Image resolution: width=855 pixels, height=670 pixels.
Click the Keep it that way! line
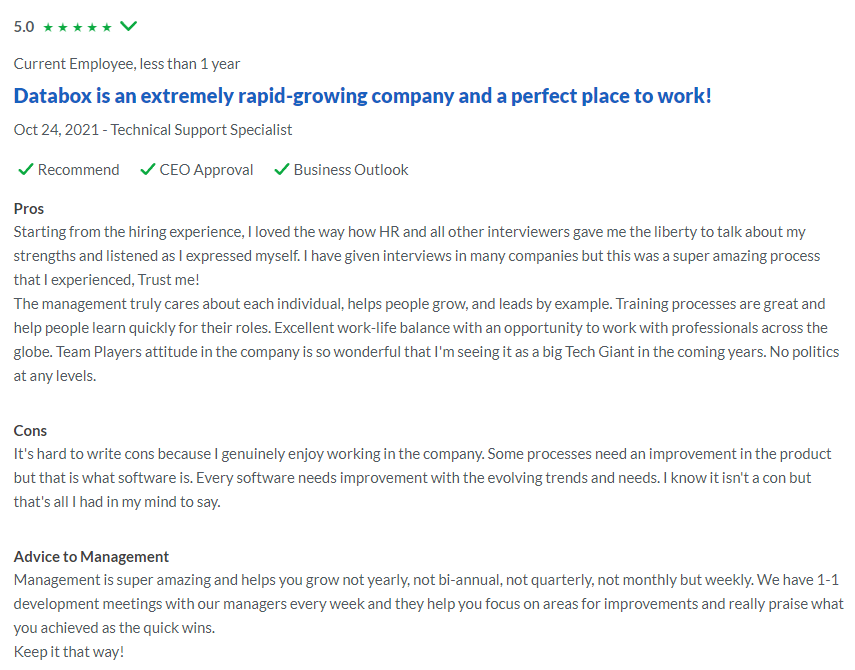tap(69, 652)
